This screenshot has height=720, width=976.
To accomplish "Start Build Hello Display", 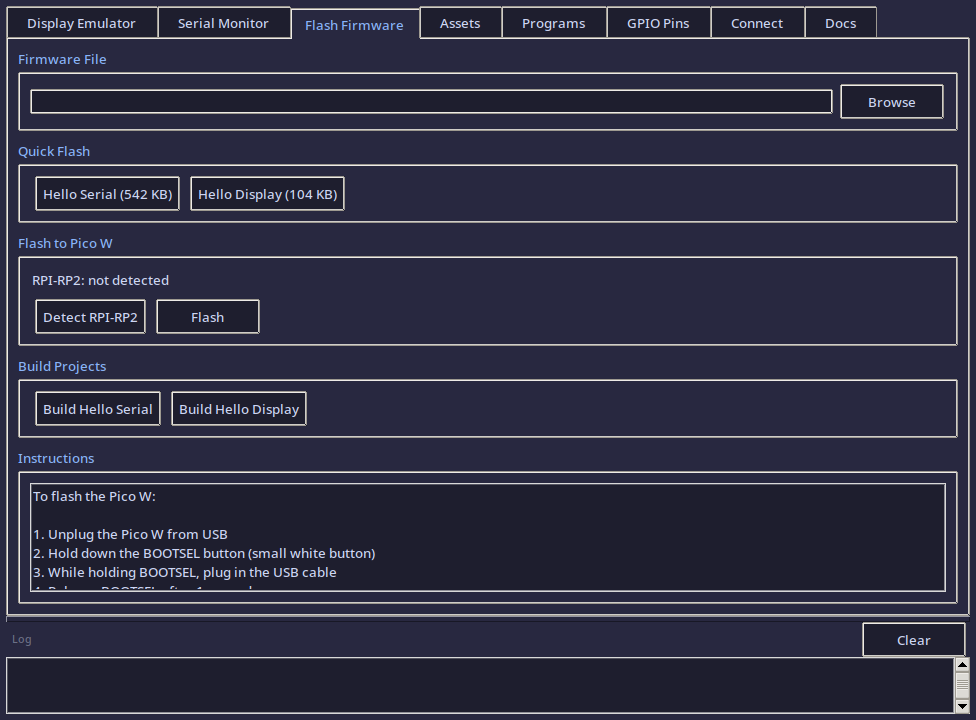I will coord(238,408).
